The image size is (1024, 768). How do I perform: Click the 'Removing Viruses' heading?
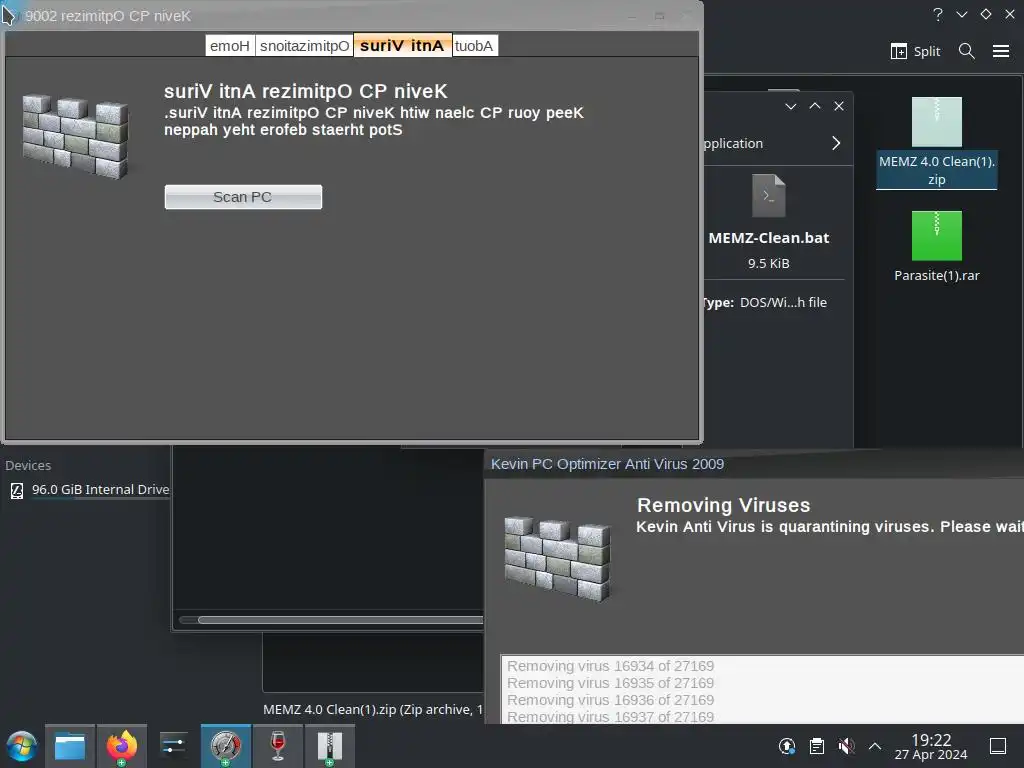point(724,505)
